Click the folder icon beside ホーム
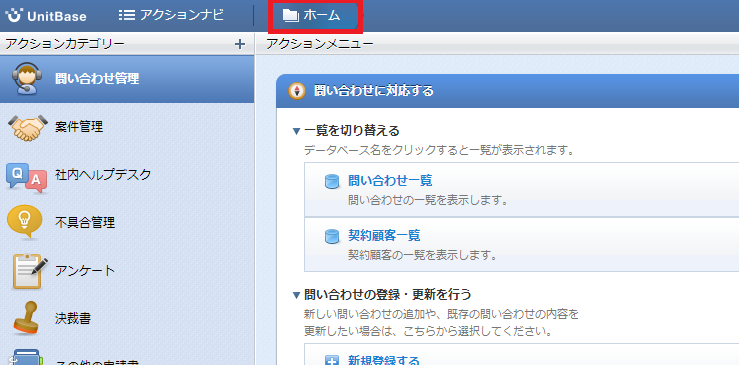The height and width of the screenshot is (365, 739). point(290,16)
